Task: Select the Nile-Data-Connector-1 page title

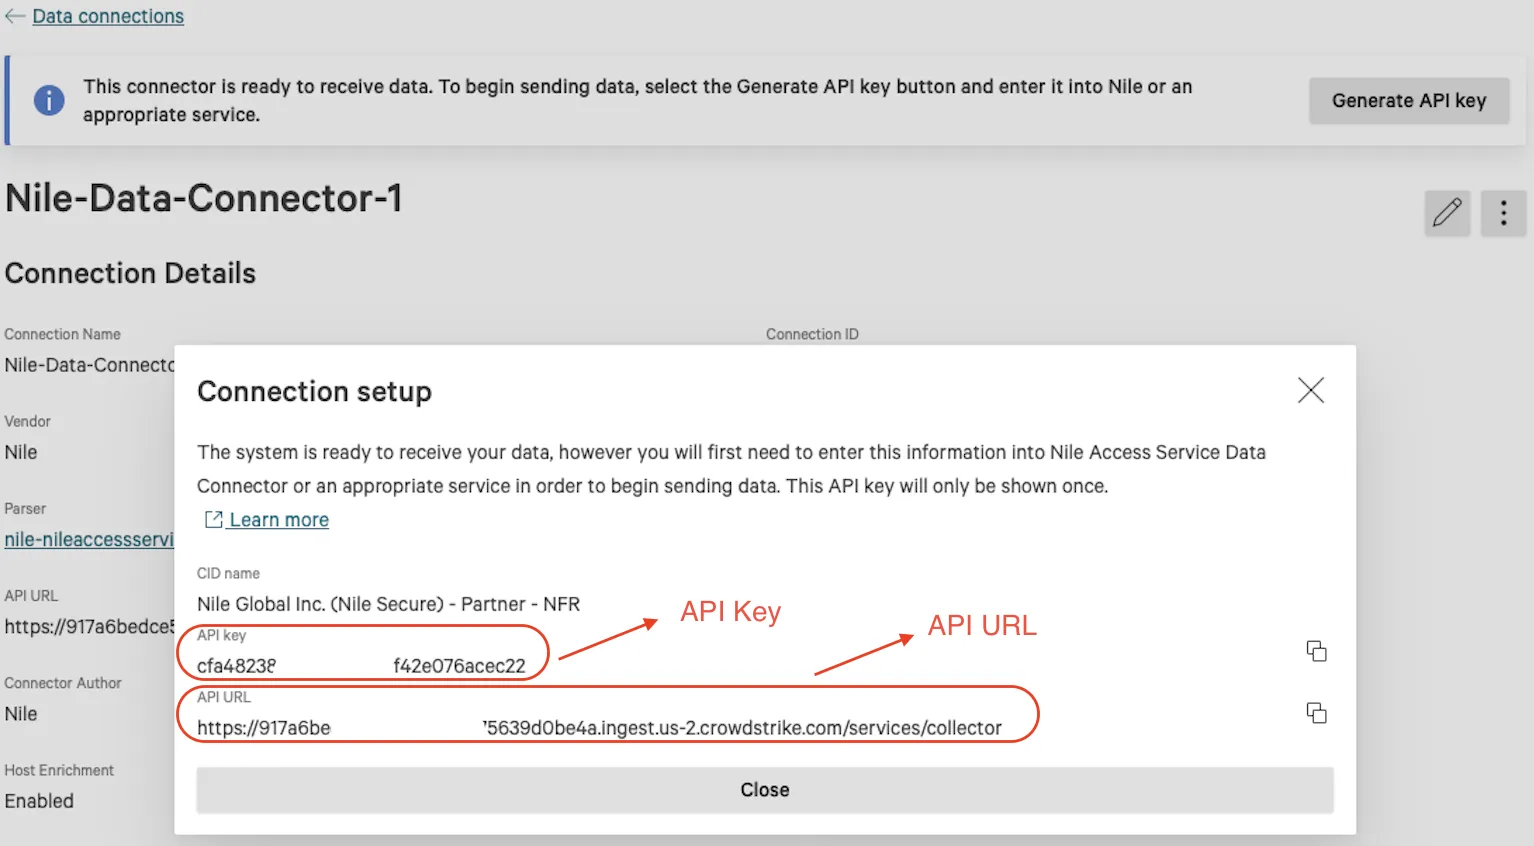Action: coord(204,198)
